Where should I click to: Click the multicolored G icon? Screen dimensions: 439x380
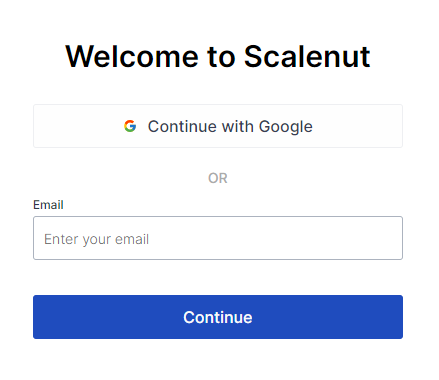[130, 126]
